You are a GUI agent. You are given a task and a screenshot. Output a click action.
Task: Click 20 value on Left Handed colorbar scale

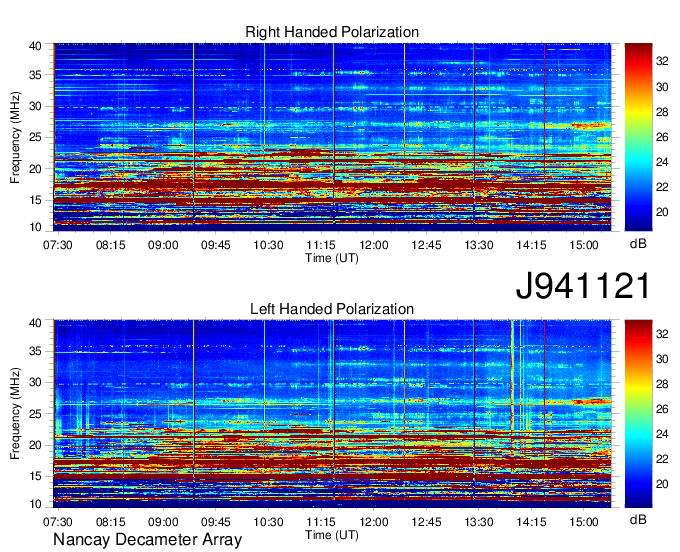click(x=662, y=484)
